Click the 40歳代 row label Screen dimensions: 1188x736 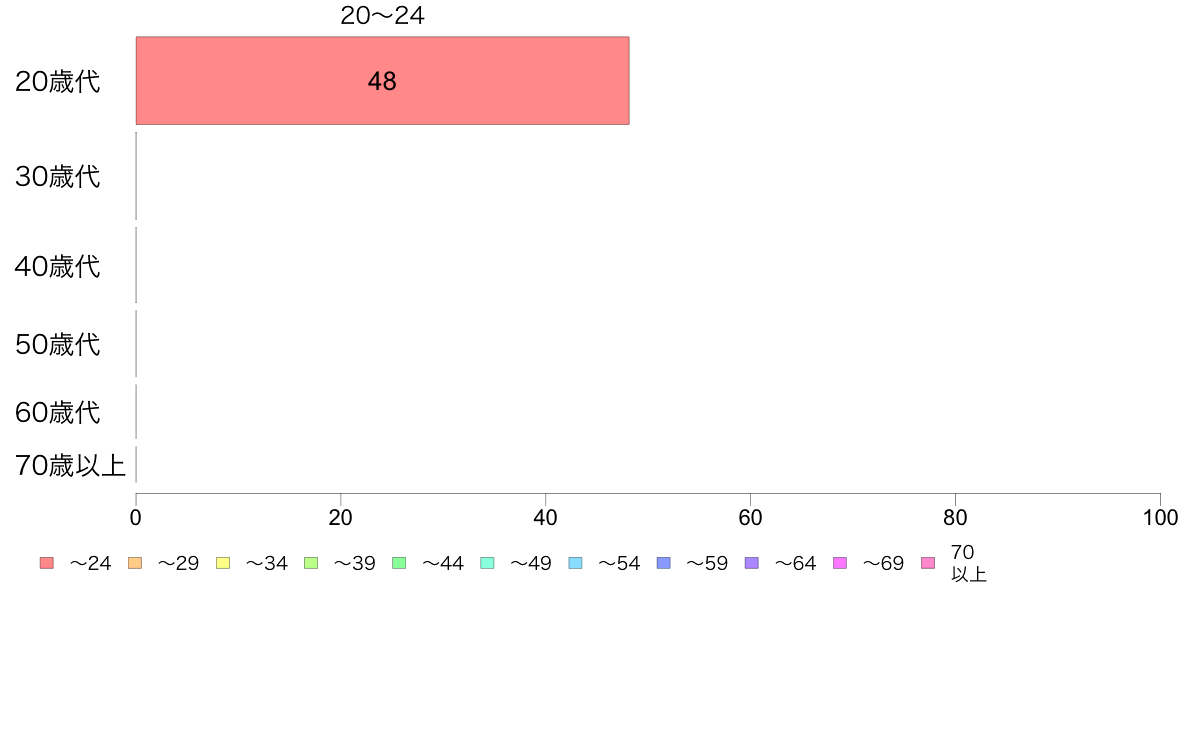(x=58, y=267)
